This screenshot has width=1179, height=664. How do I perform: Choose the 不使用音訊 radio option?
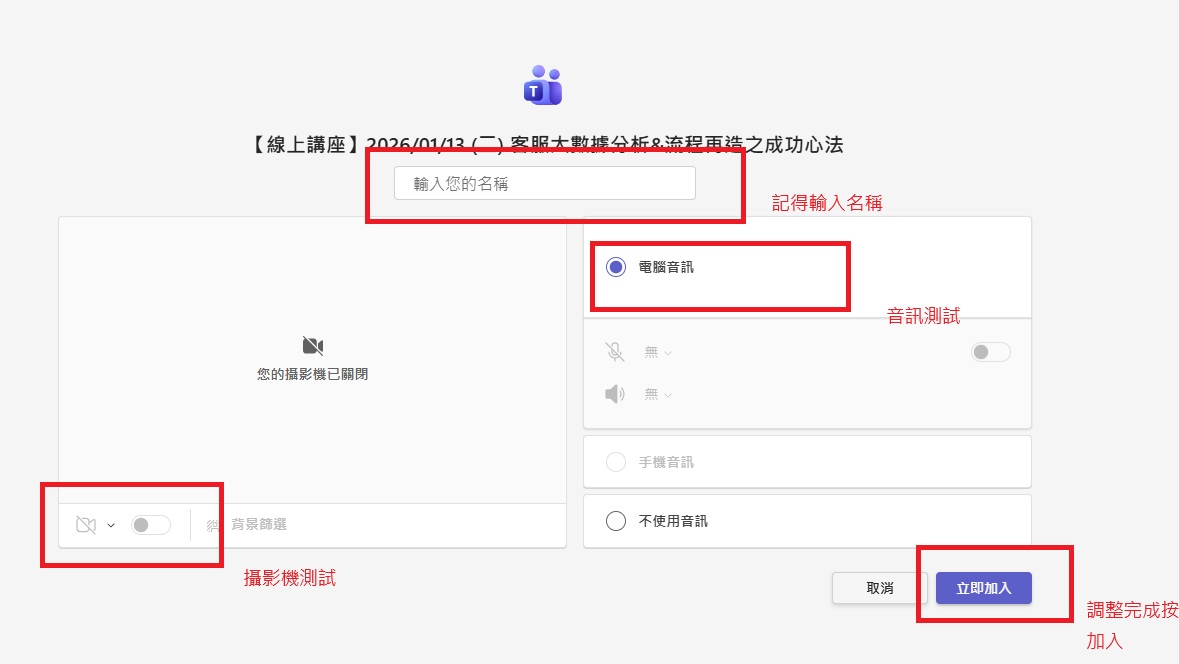tap(616, 521)
